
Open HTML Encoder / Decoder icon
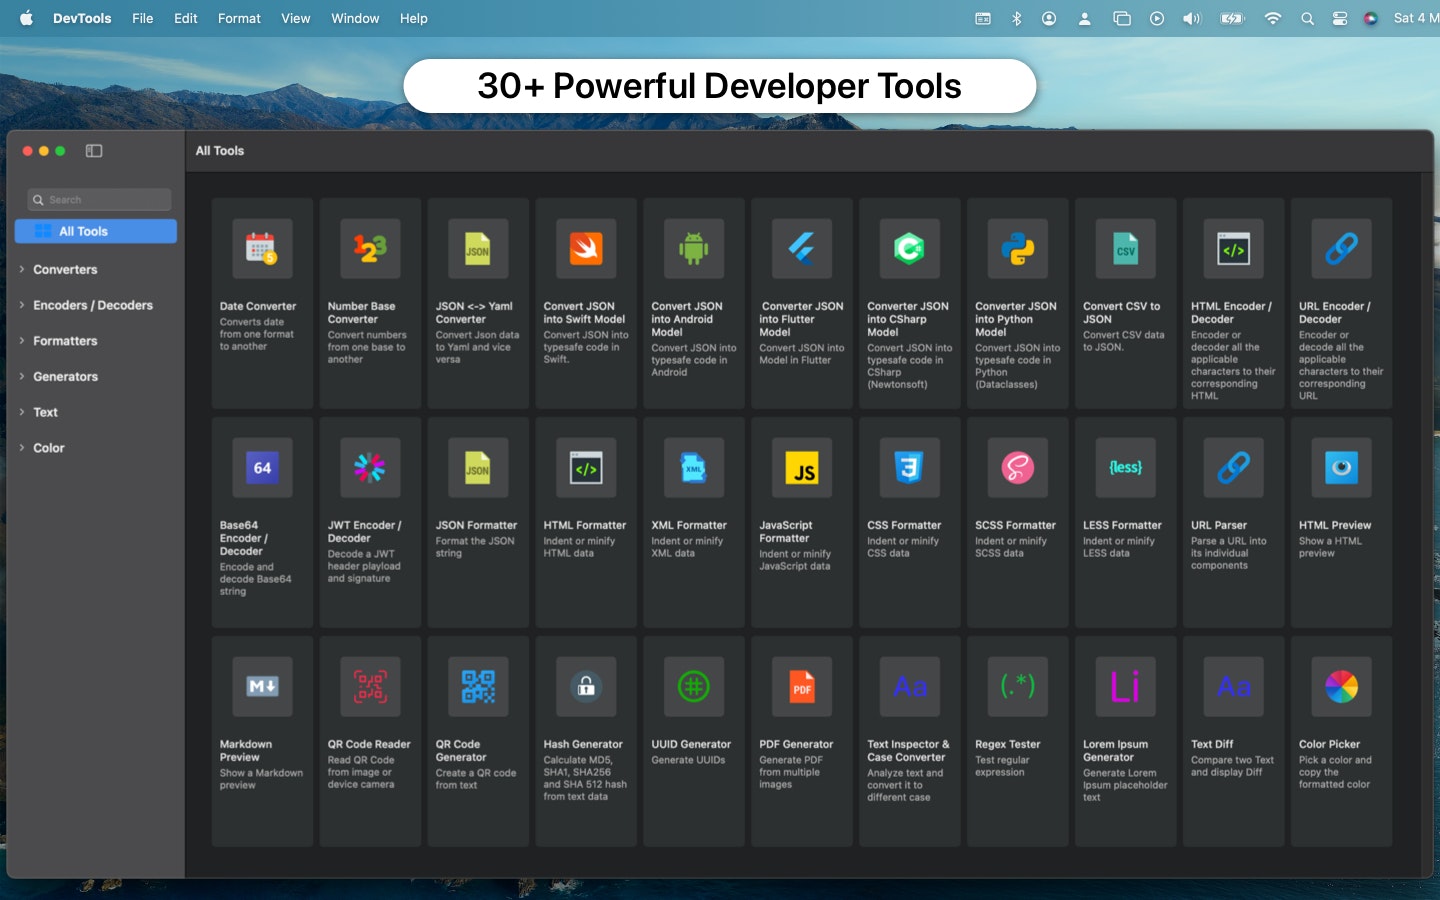click(1234, 248)
